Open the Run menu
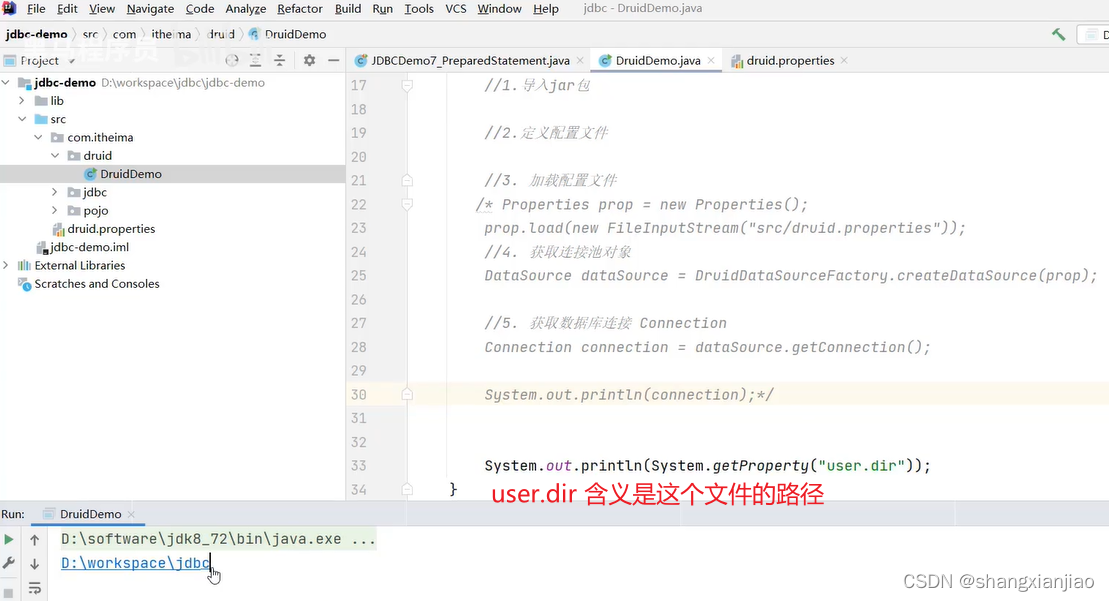This screenshot has height=601, width=1109. 383,8
